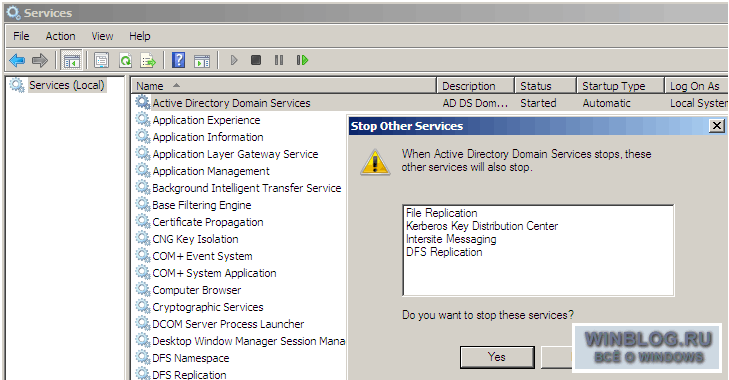729x380 pixels.
Task: Click File Replication in the dialog list
Action: (442, 213)
